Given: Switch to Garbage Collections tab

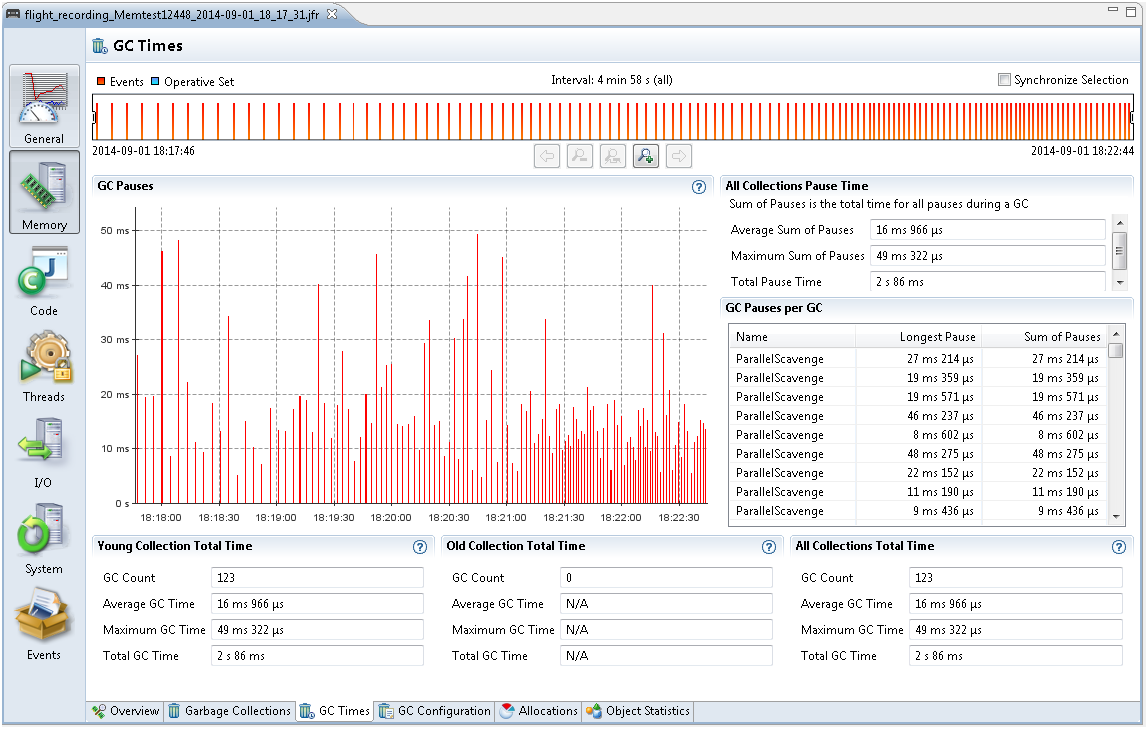Looking at the screenshot, I should coord(230,711).
